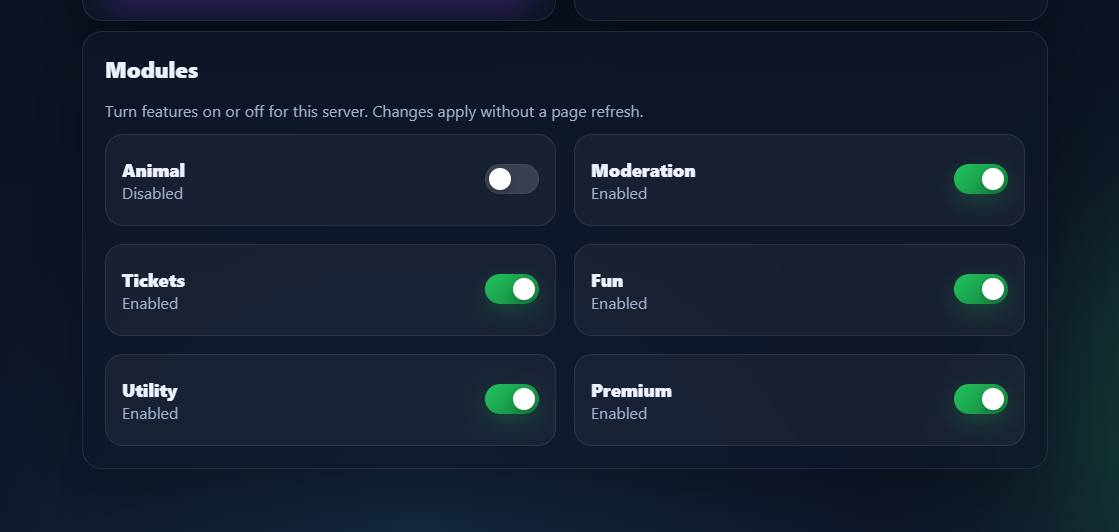The image size is (1119, 532).
Task: Click the Enabled status under Utility
Action: click(x=150, y=414)
